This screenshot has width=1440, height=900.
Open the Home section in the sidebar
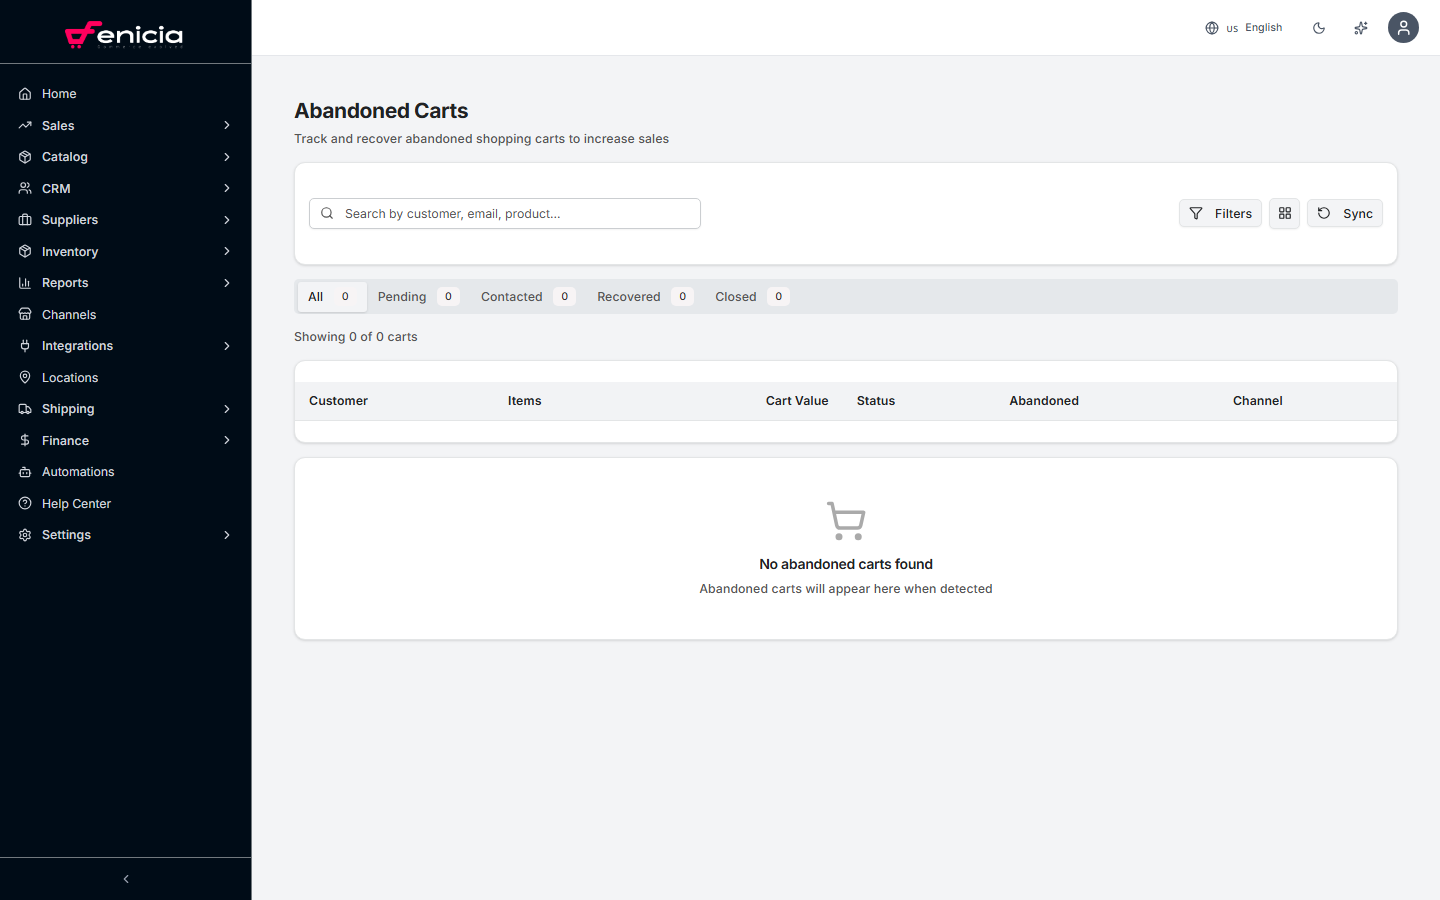point(57,93)
